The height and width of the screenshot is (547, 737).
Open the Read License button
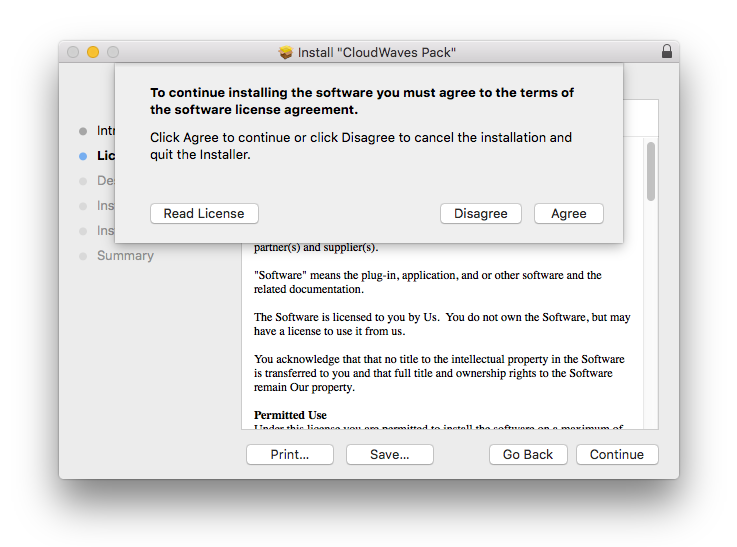[x=204, y=214]
